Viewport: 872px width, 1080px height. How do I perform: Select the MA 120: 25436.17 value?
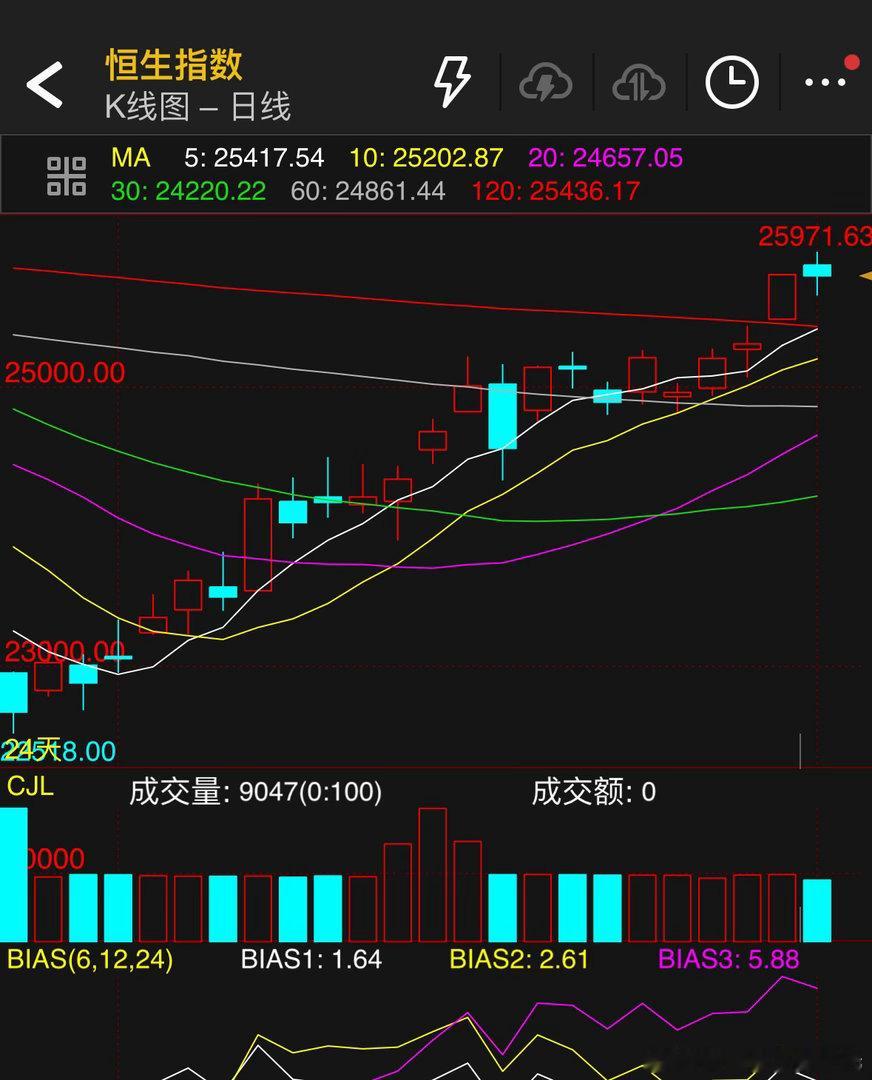coord(556,191)
